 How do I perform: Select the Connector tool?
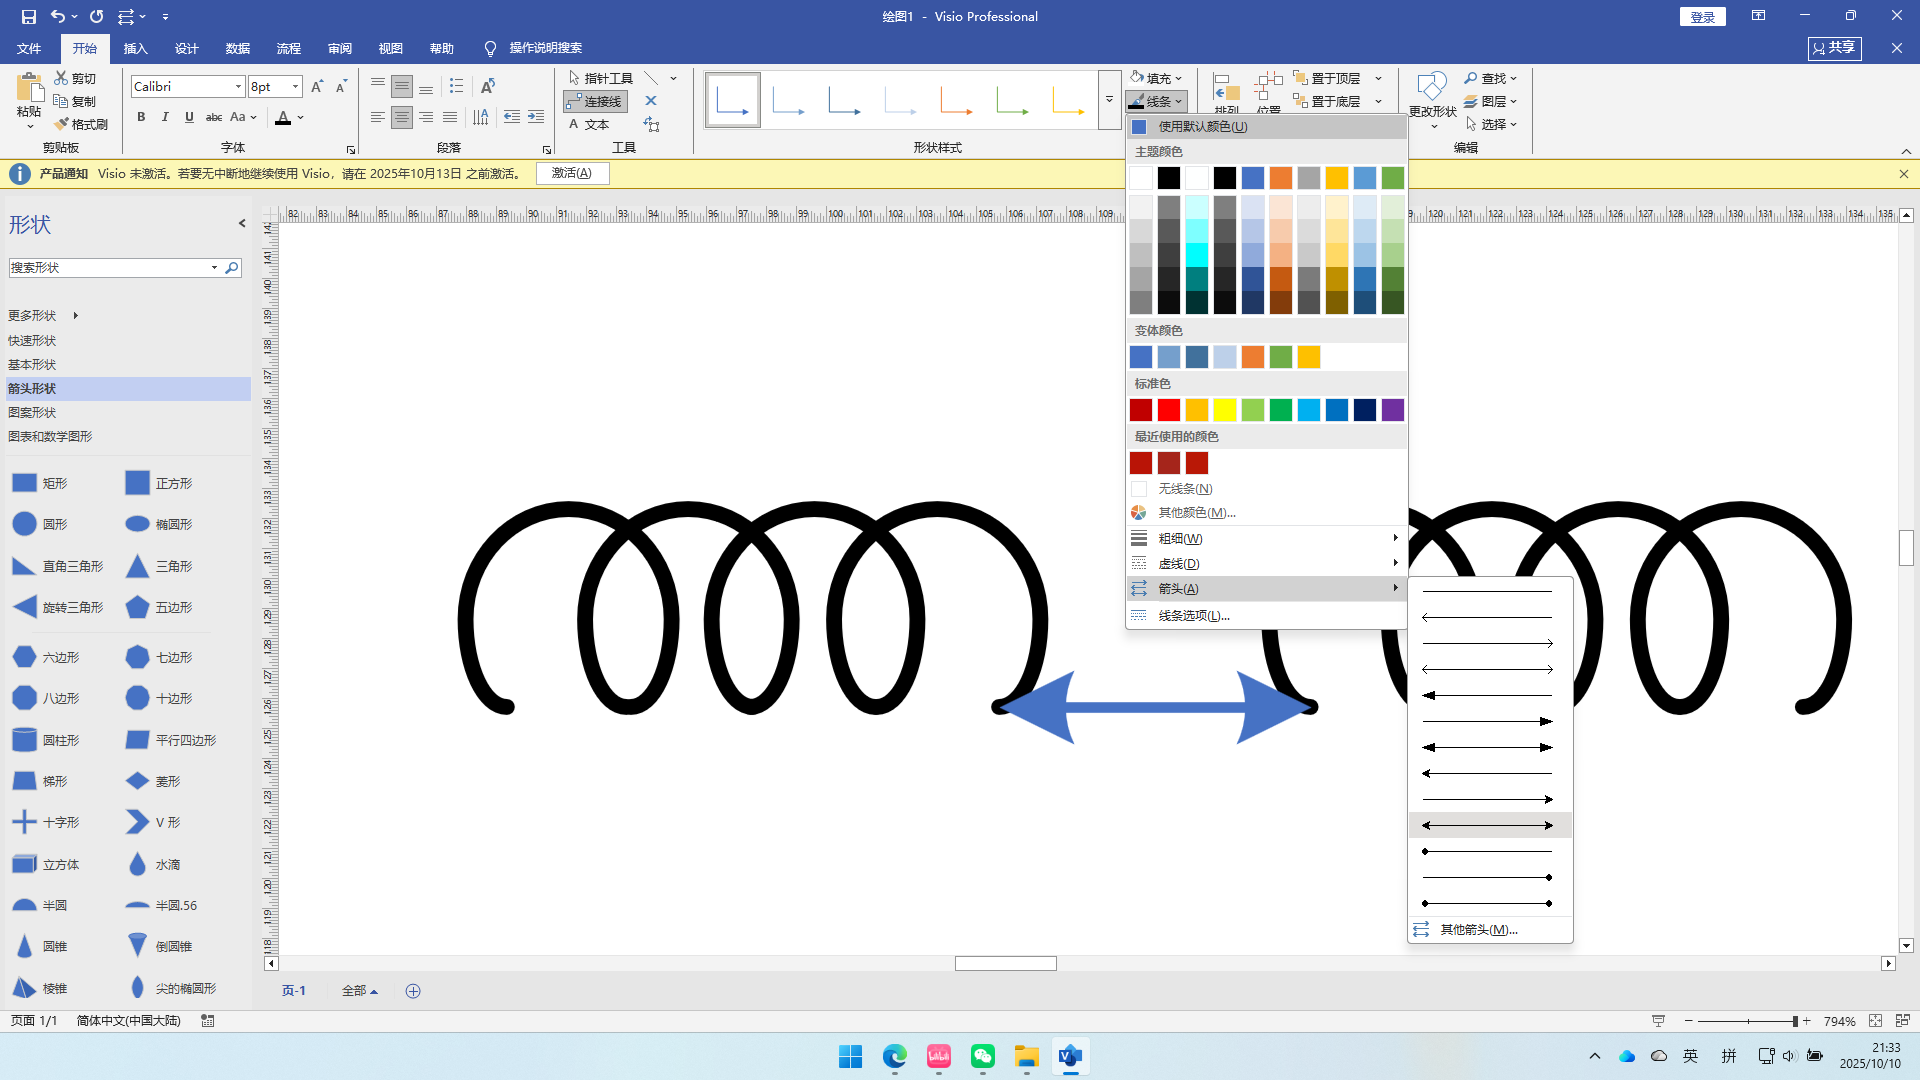coord(595,101)
